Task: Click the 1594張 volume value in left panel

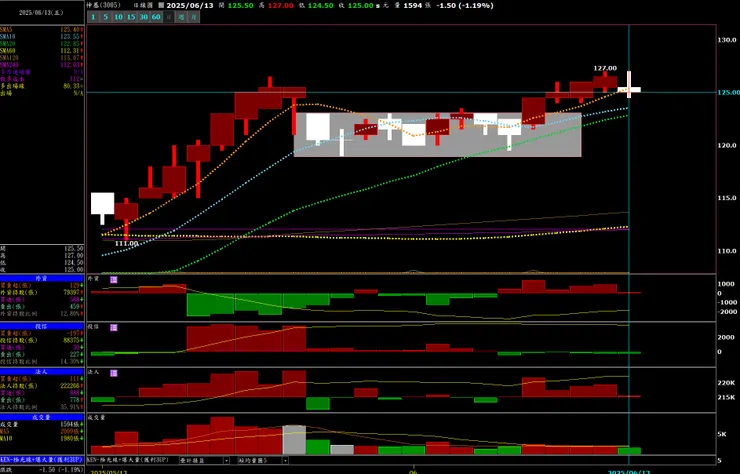Action: 72,424
